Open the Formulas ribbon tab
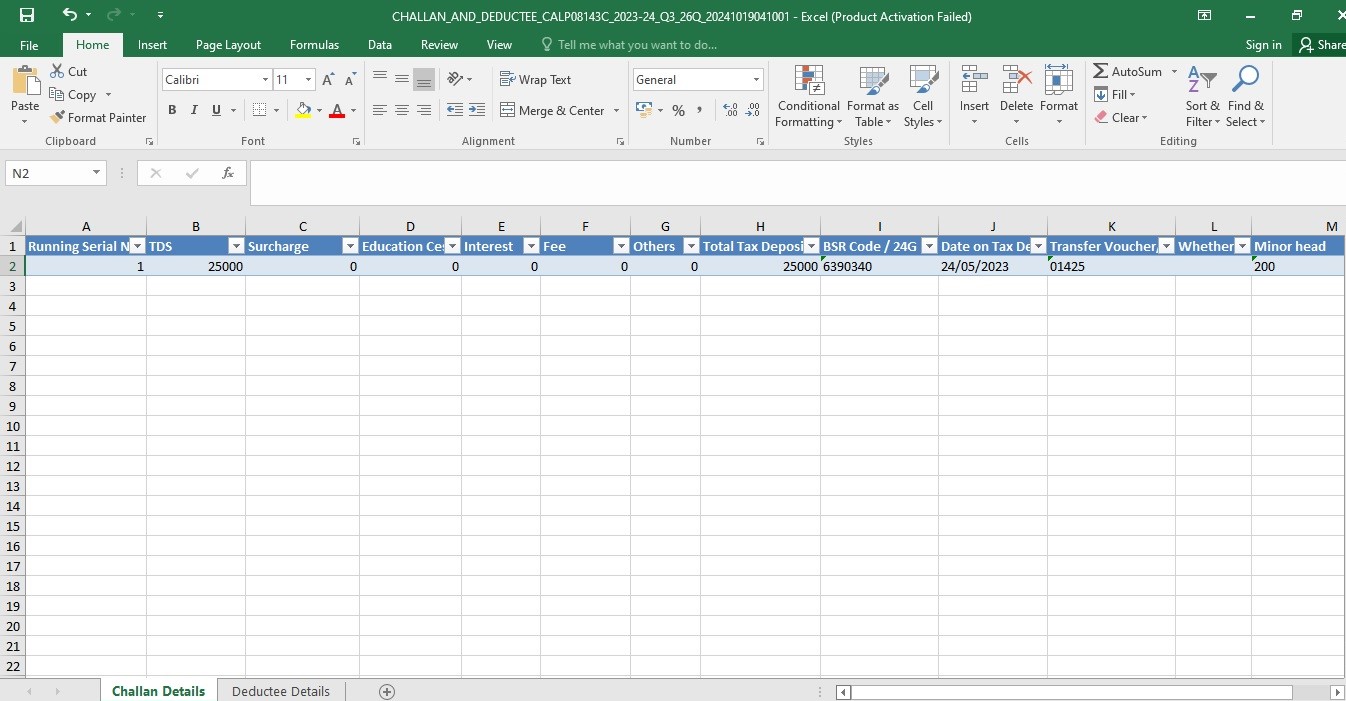This screenshot has height=701, width=1346. 314,45
